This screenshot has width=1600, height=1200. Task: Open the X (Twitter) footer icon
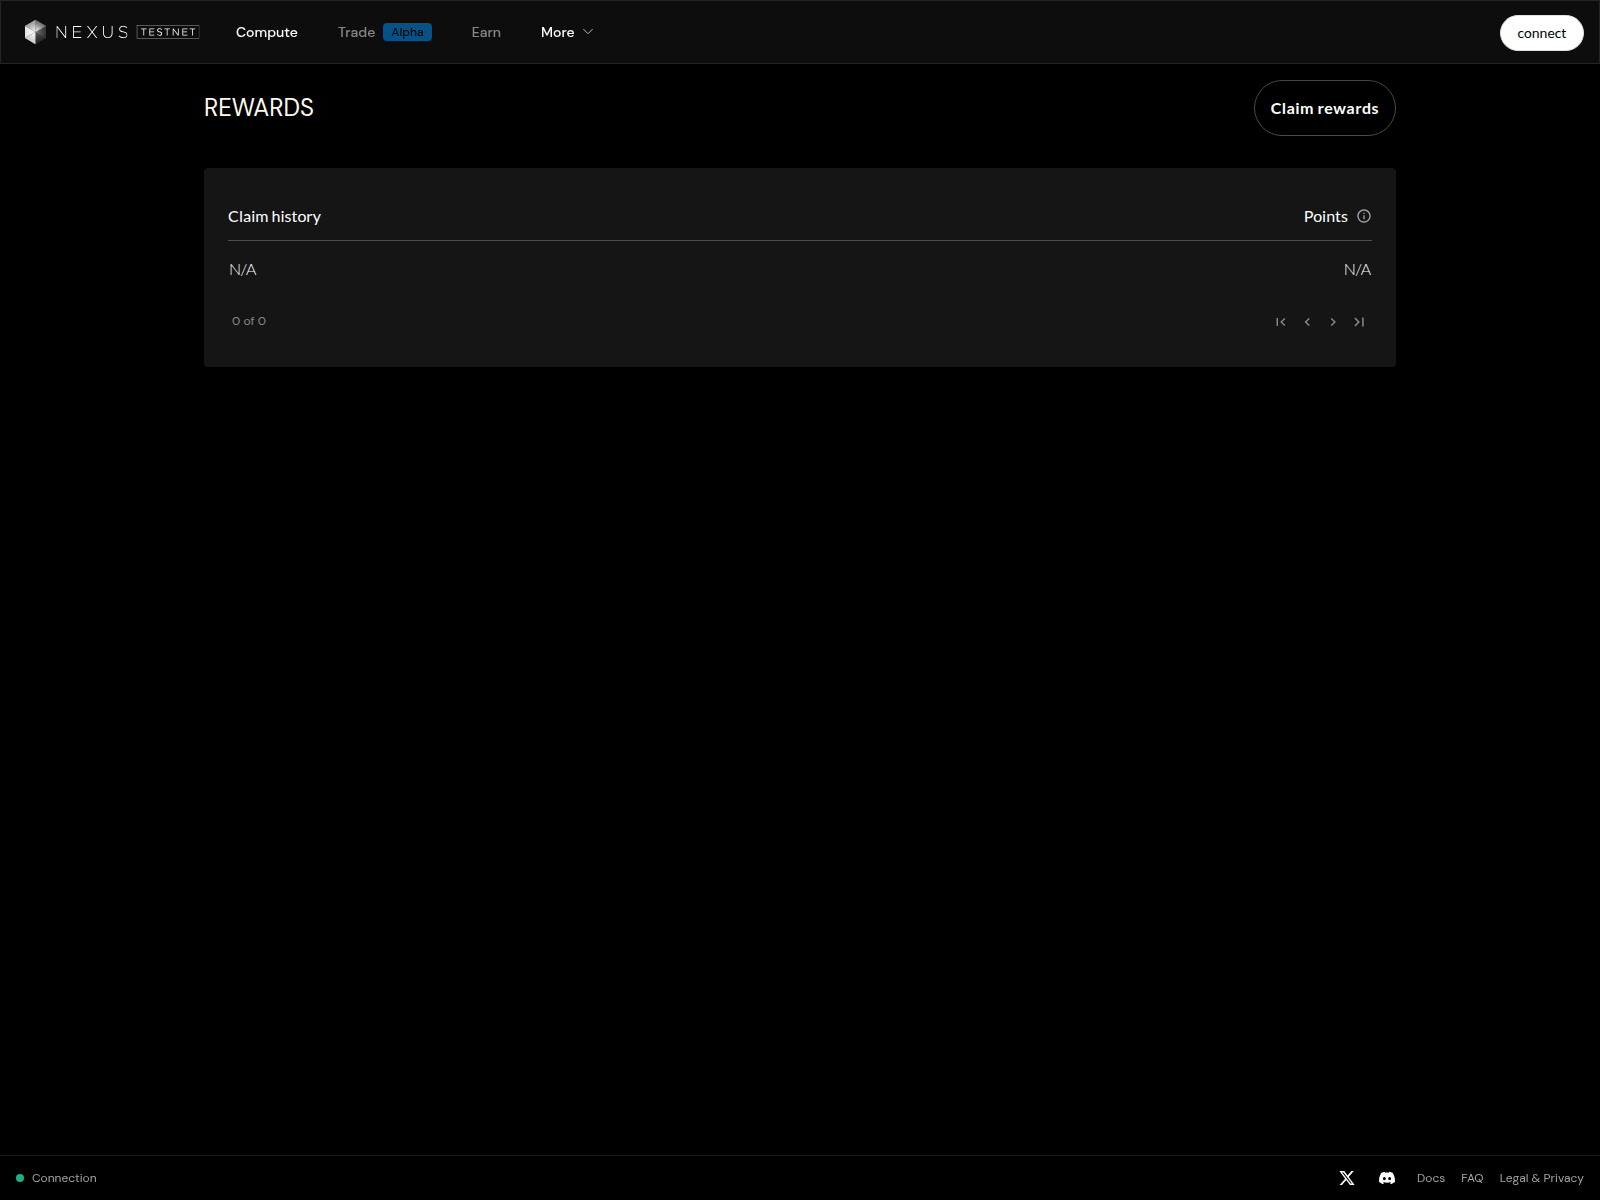pyautogui.click(x=1347, y=1178)
